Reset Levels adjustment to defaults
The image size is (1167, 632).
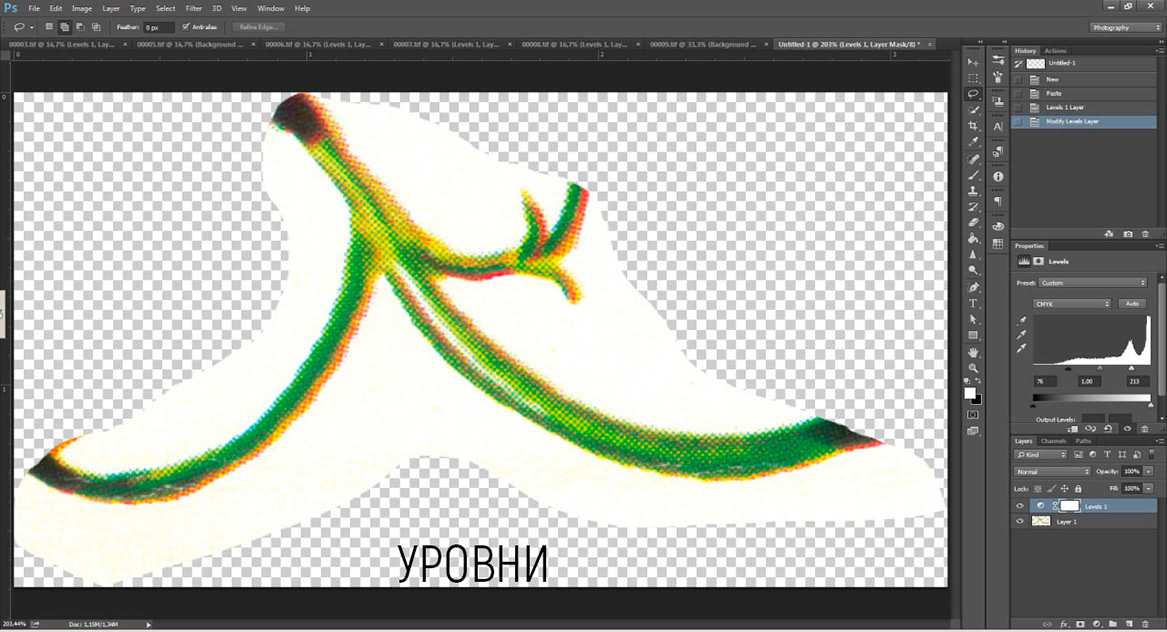(x=1108, y=429)
